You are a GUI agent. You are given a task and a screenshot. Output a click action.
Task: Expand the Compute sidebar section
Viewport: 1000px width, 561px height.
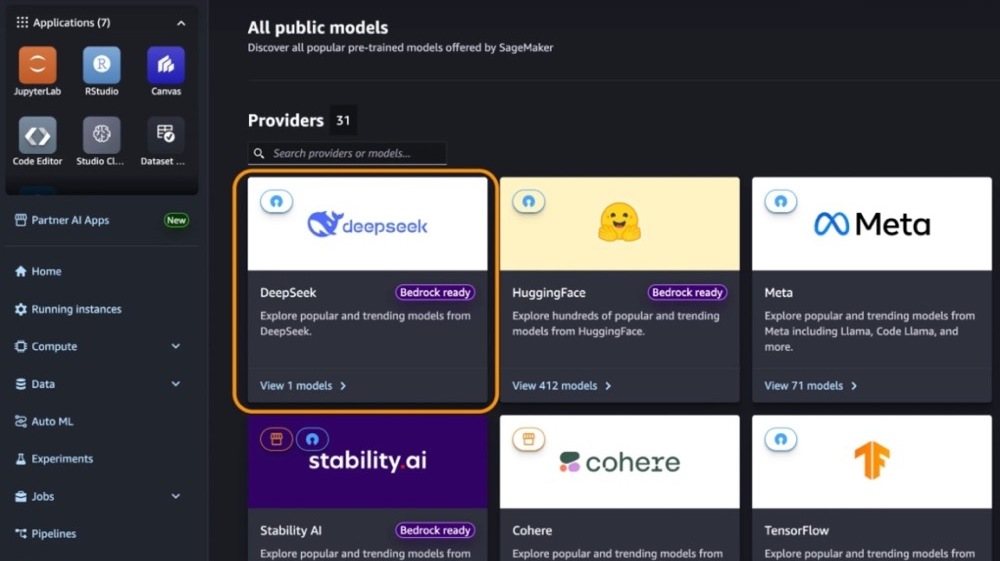click(x=176, y=347)
